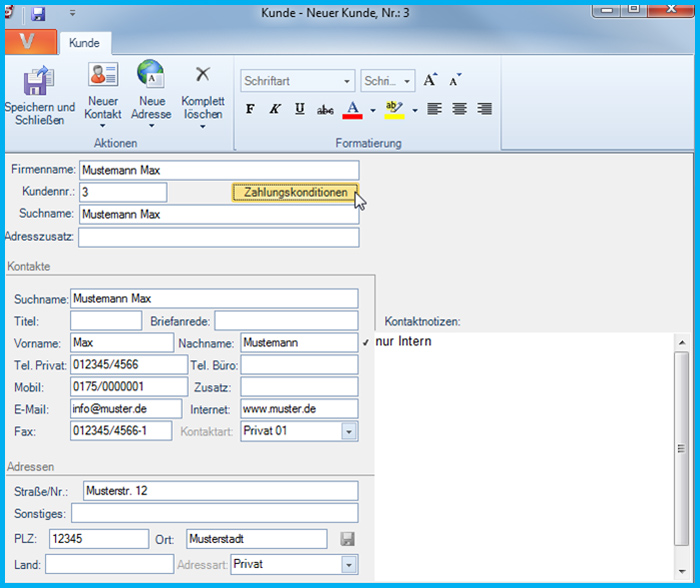
Task: Click the Zahlungskonditionen button
Action: click(295, 192)
